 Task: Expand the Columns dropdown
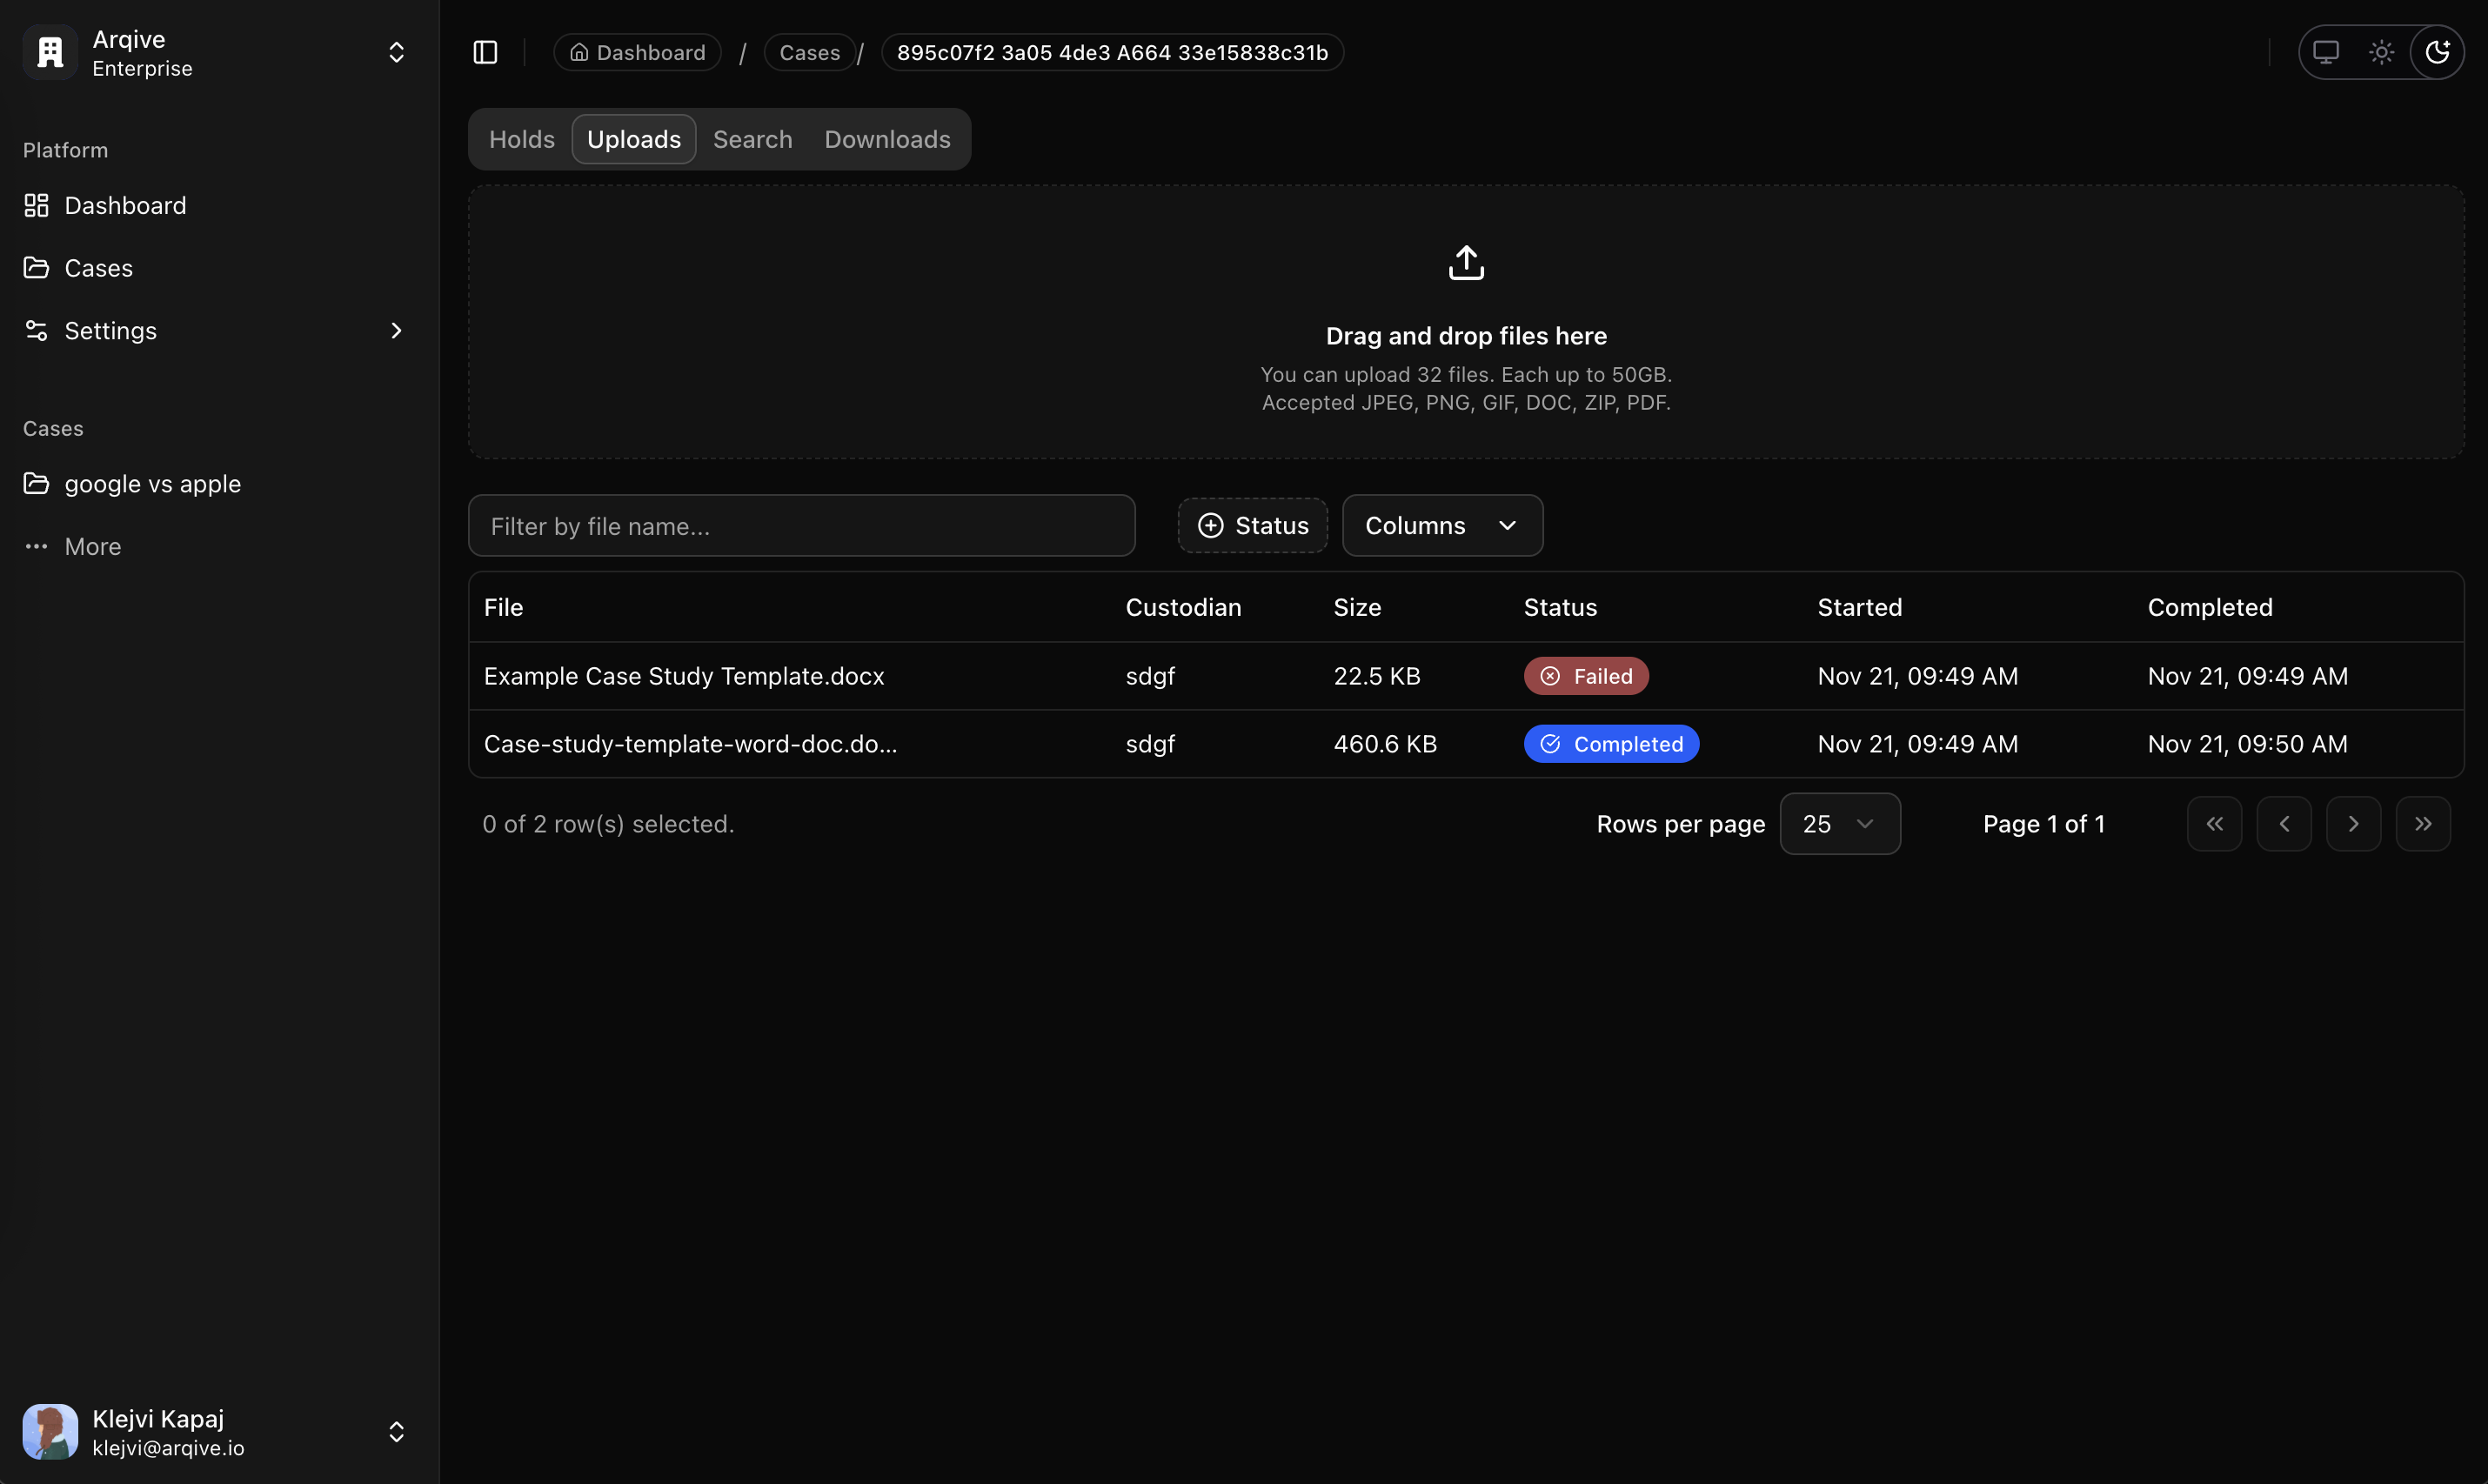1441,525
